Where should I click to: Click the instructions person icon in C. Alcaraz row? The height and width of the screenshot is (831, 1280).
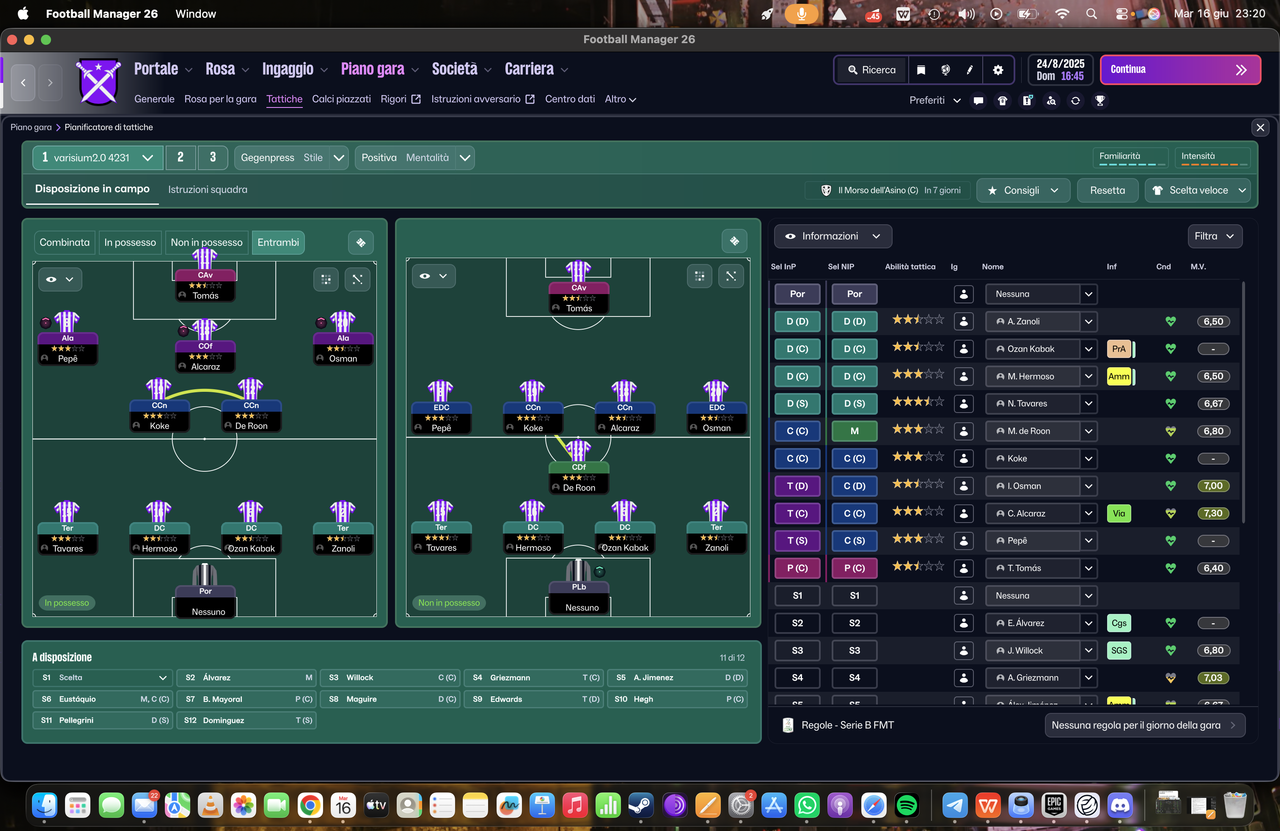click(964, 513)
